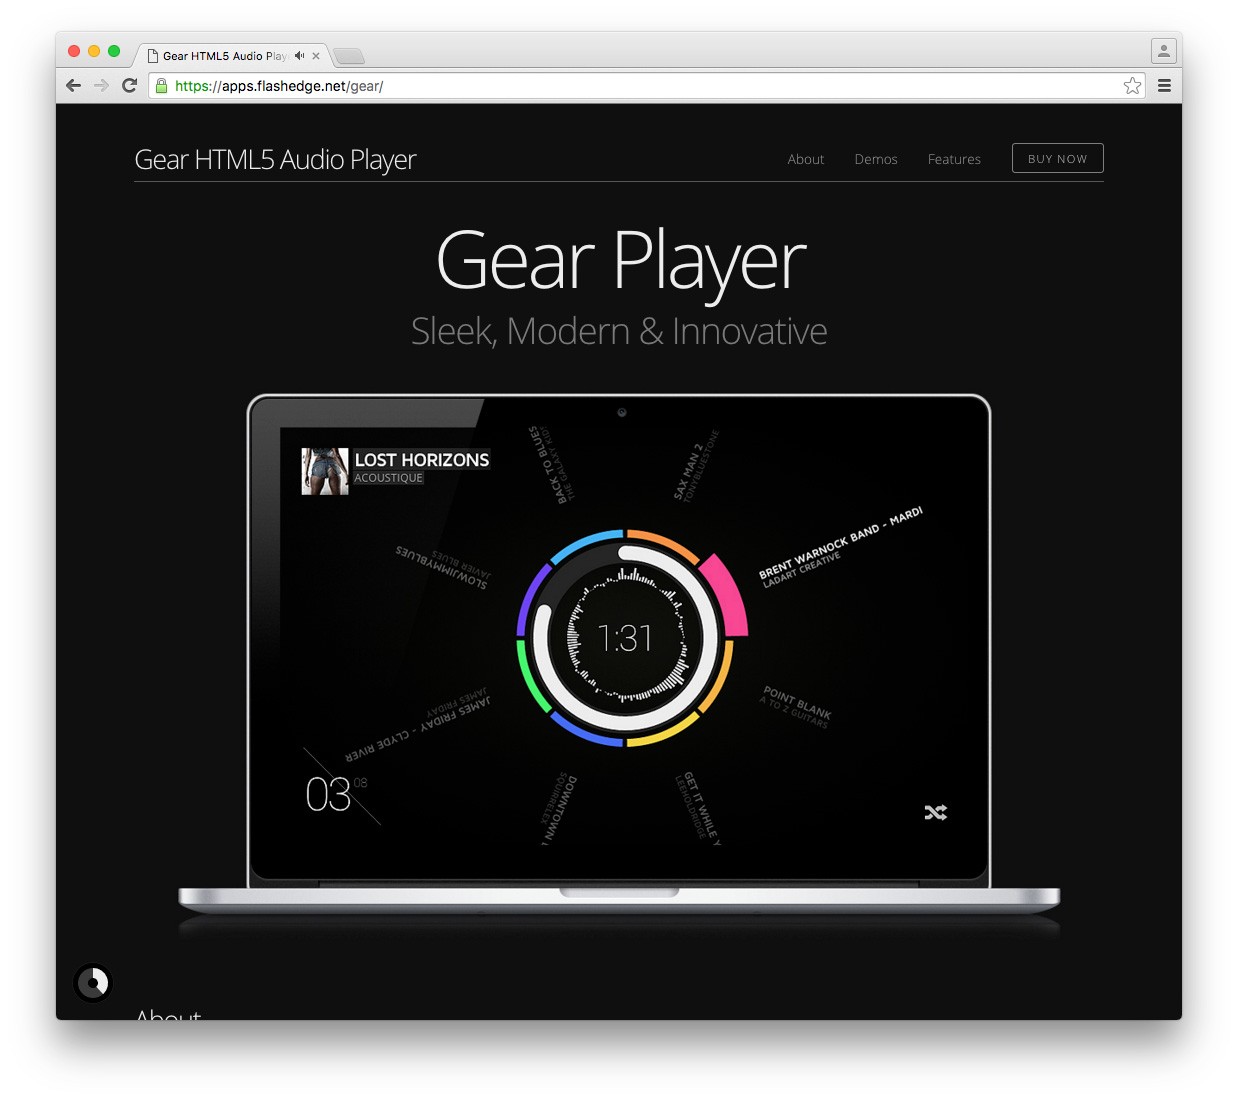The width and height of the screenshot is (1238, 1100).
Task: Bookmark this page with the star icon
Action: point(1132,86)
